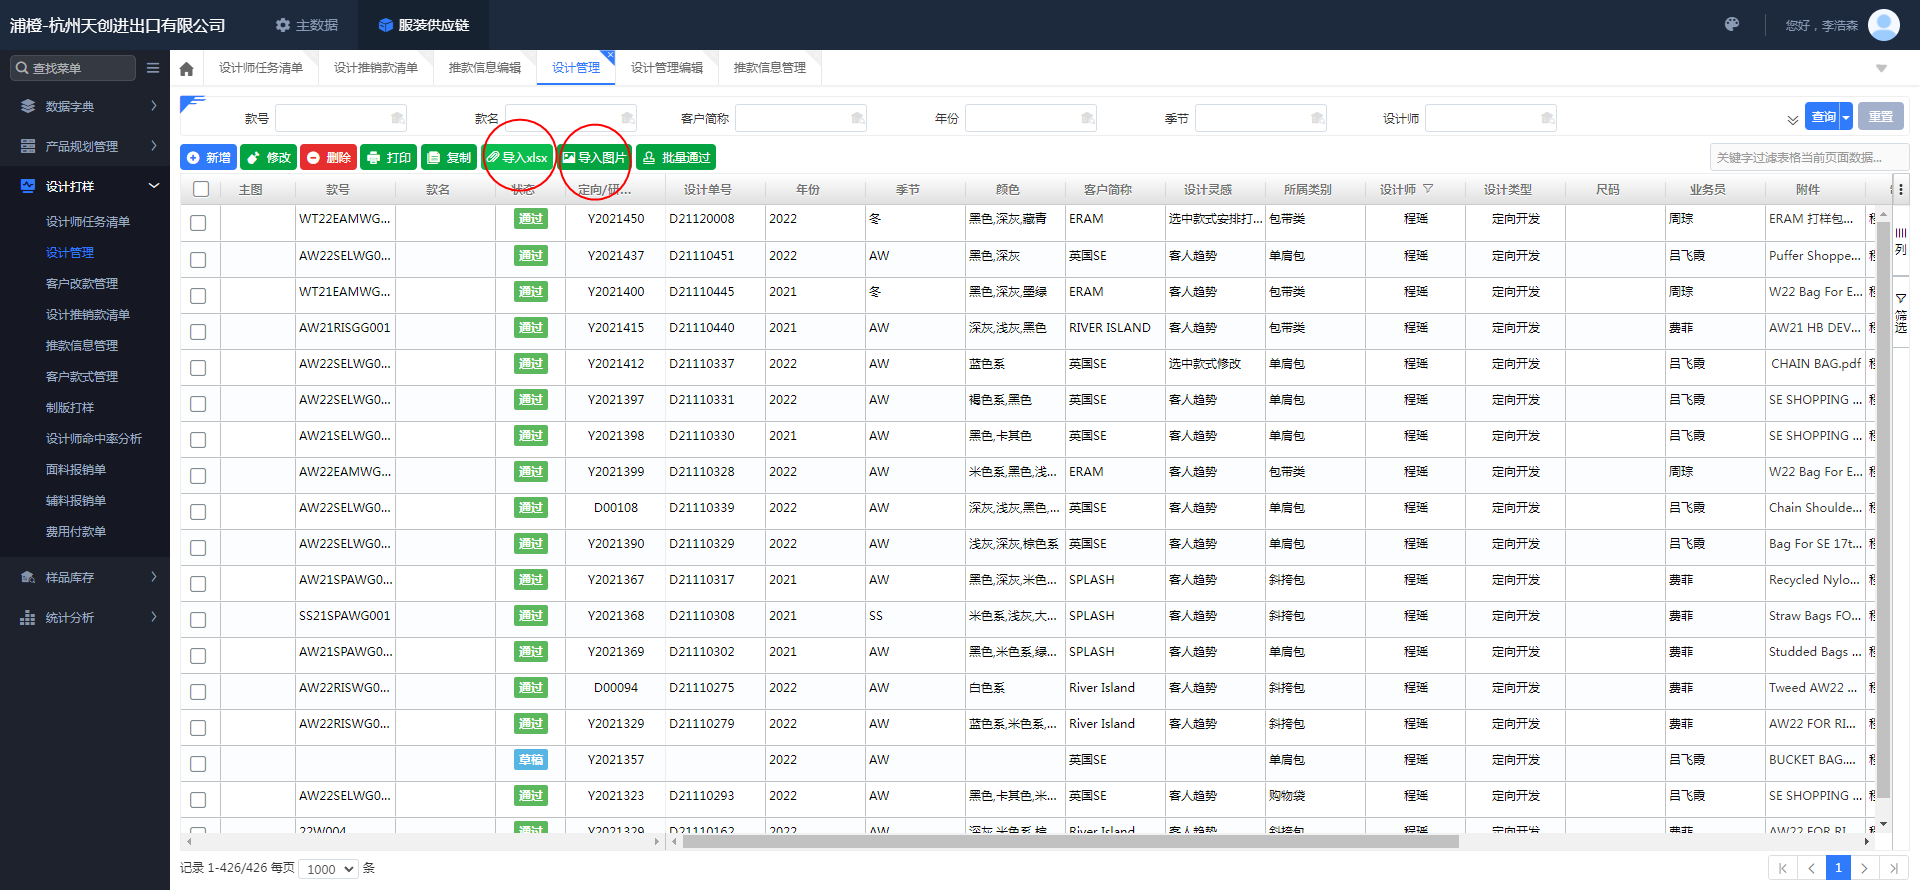Check the row with 设计单号 D21120008
1920x890 pixels.
198,223
